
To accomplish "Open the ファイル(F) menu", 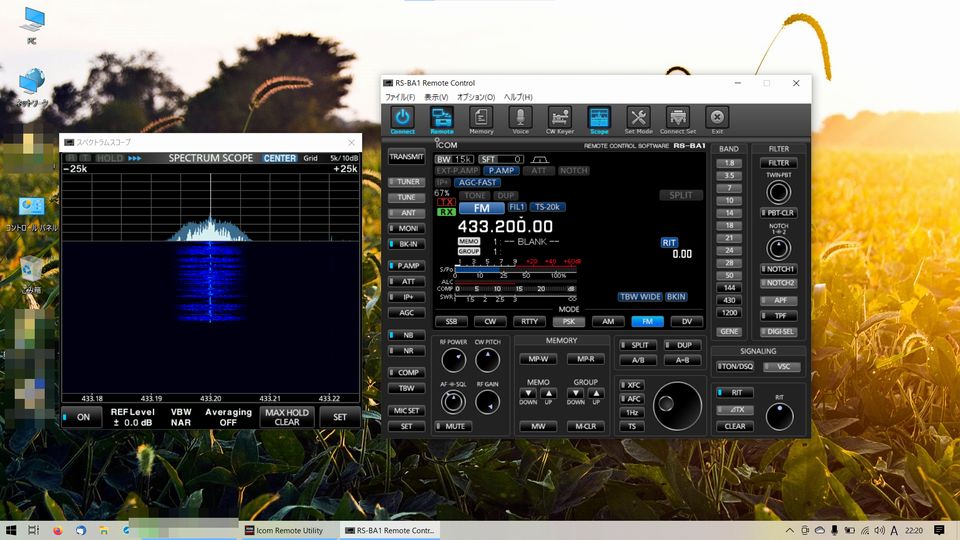I will [x=400, y=97].
